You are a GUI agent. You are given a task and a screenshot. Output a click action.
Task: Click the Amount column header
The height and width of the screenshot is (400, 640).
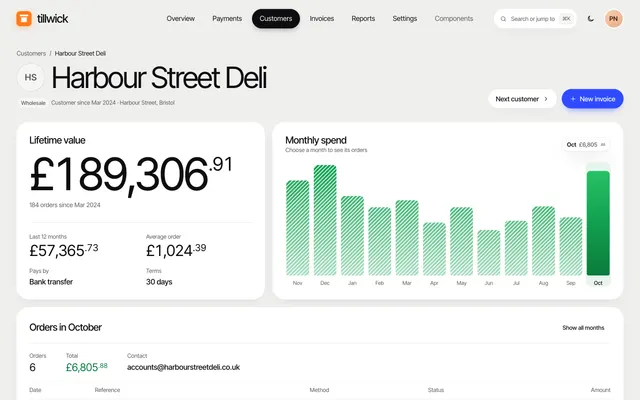point(600,390)
